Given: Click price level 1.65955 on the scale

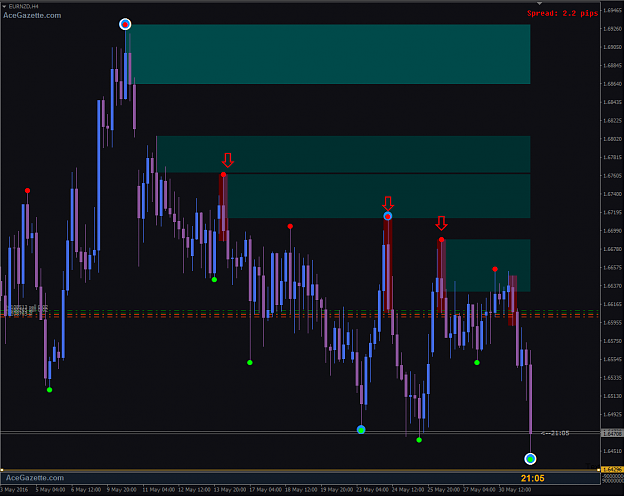Looking at the screenshot, I should pyautogui.click(x=613, y=322).
